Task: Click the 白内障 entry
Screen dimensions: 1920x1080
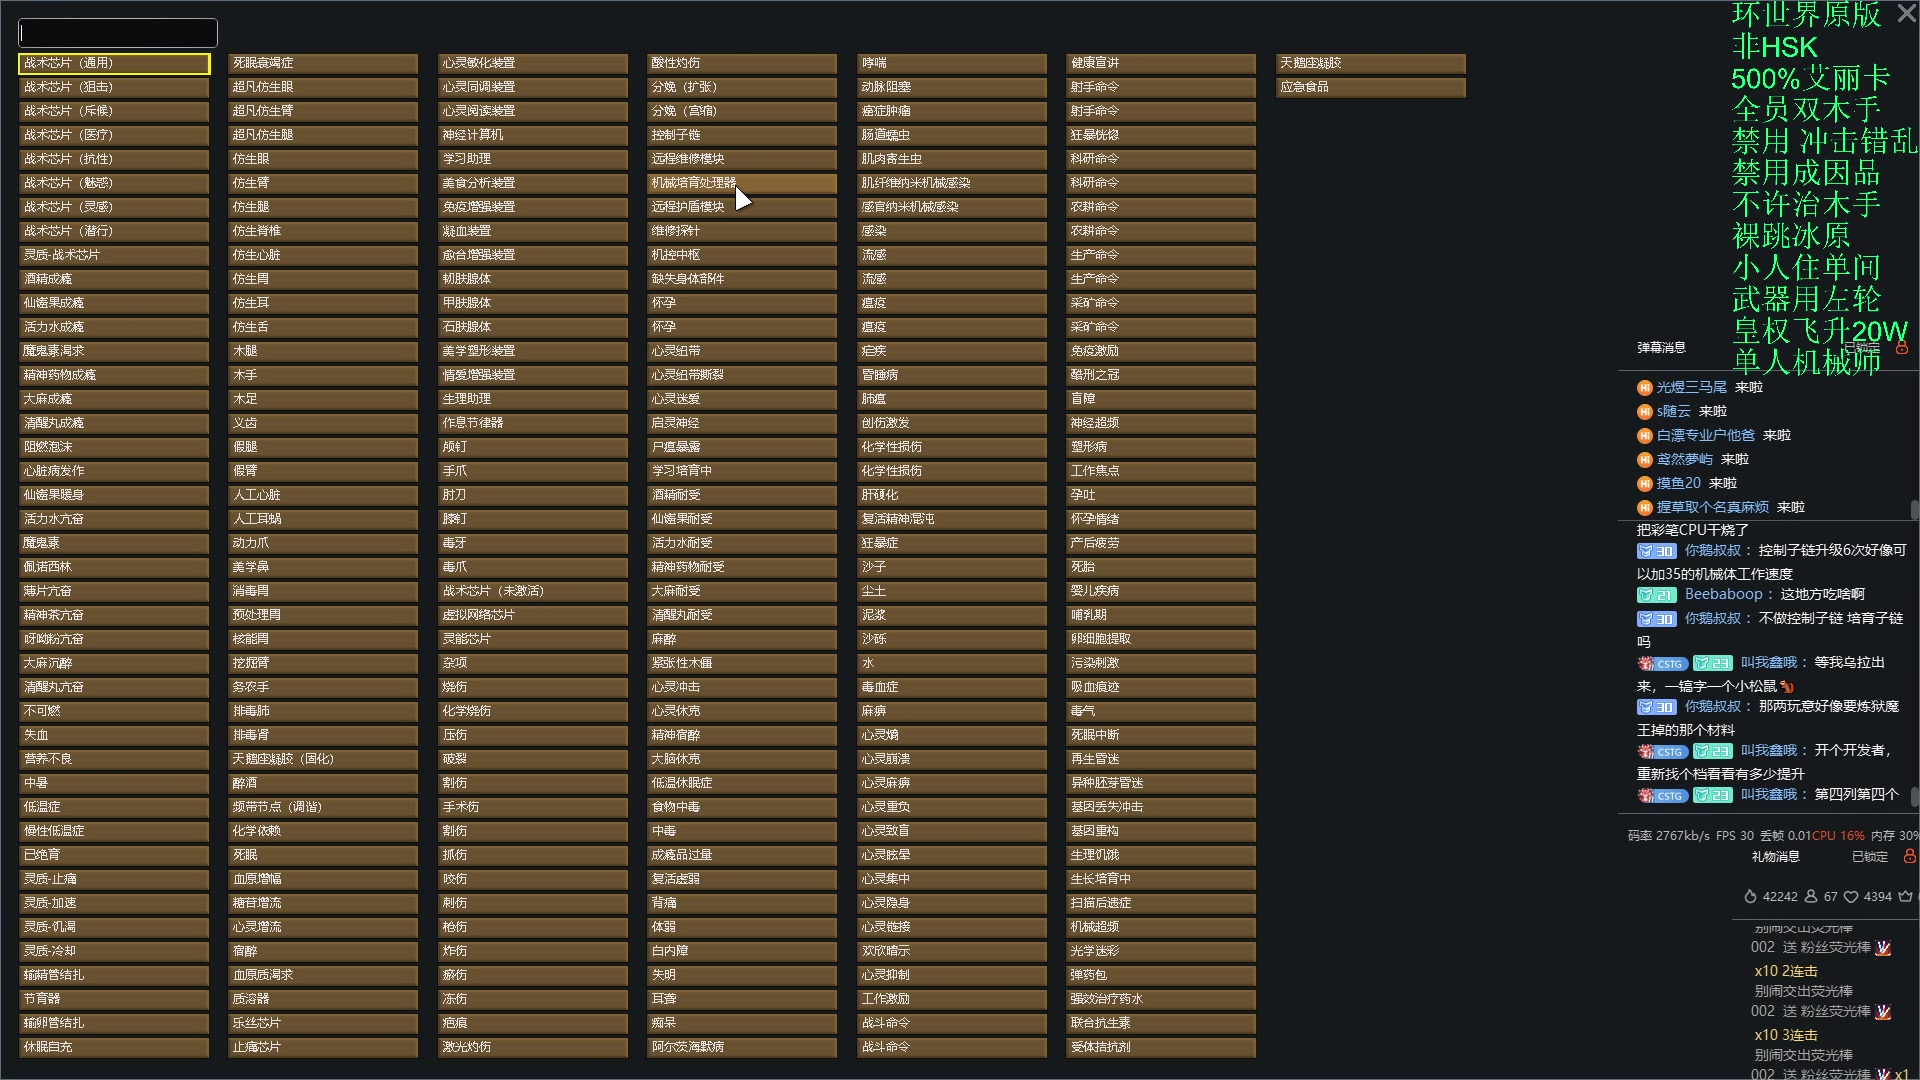Action: 742,951
